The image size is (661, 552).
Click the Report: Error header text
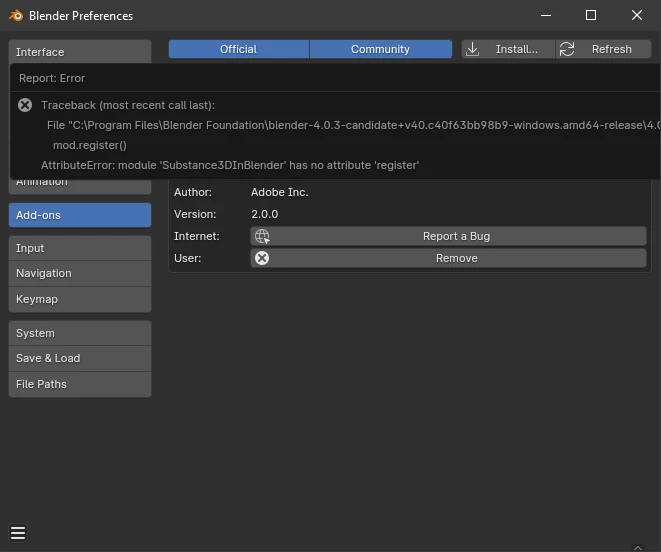tap(52, 78)
